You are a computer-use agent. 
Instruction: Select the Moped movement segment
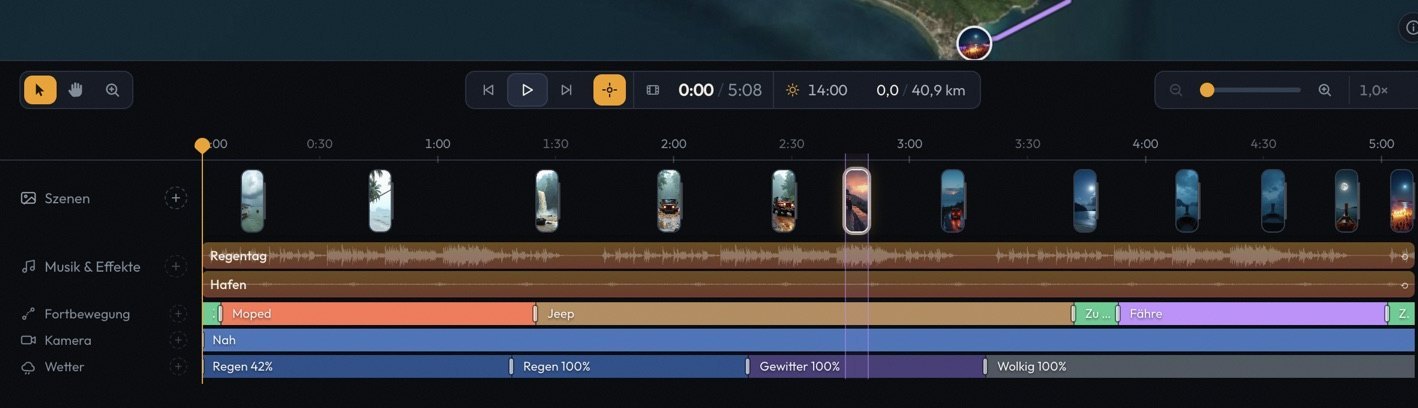point(378,314)
